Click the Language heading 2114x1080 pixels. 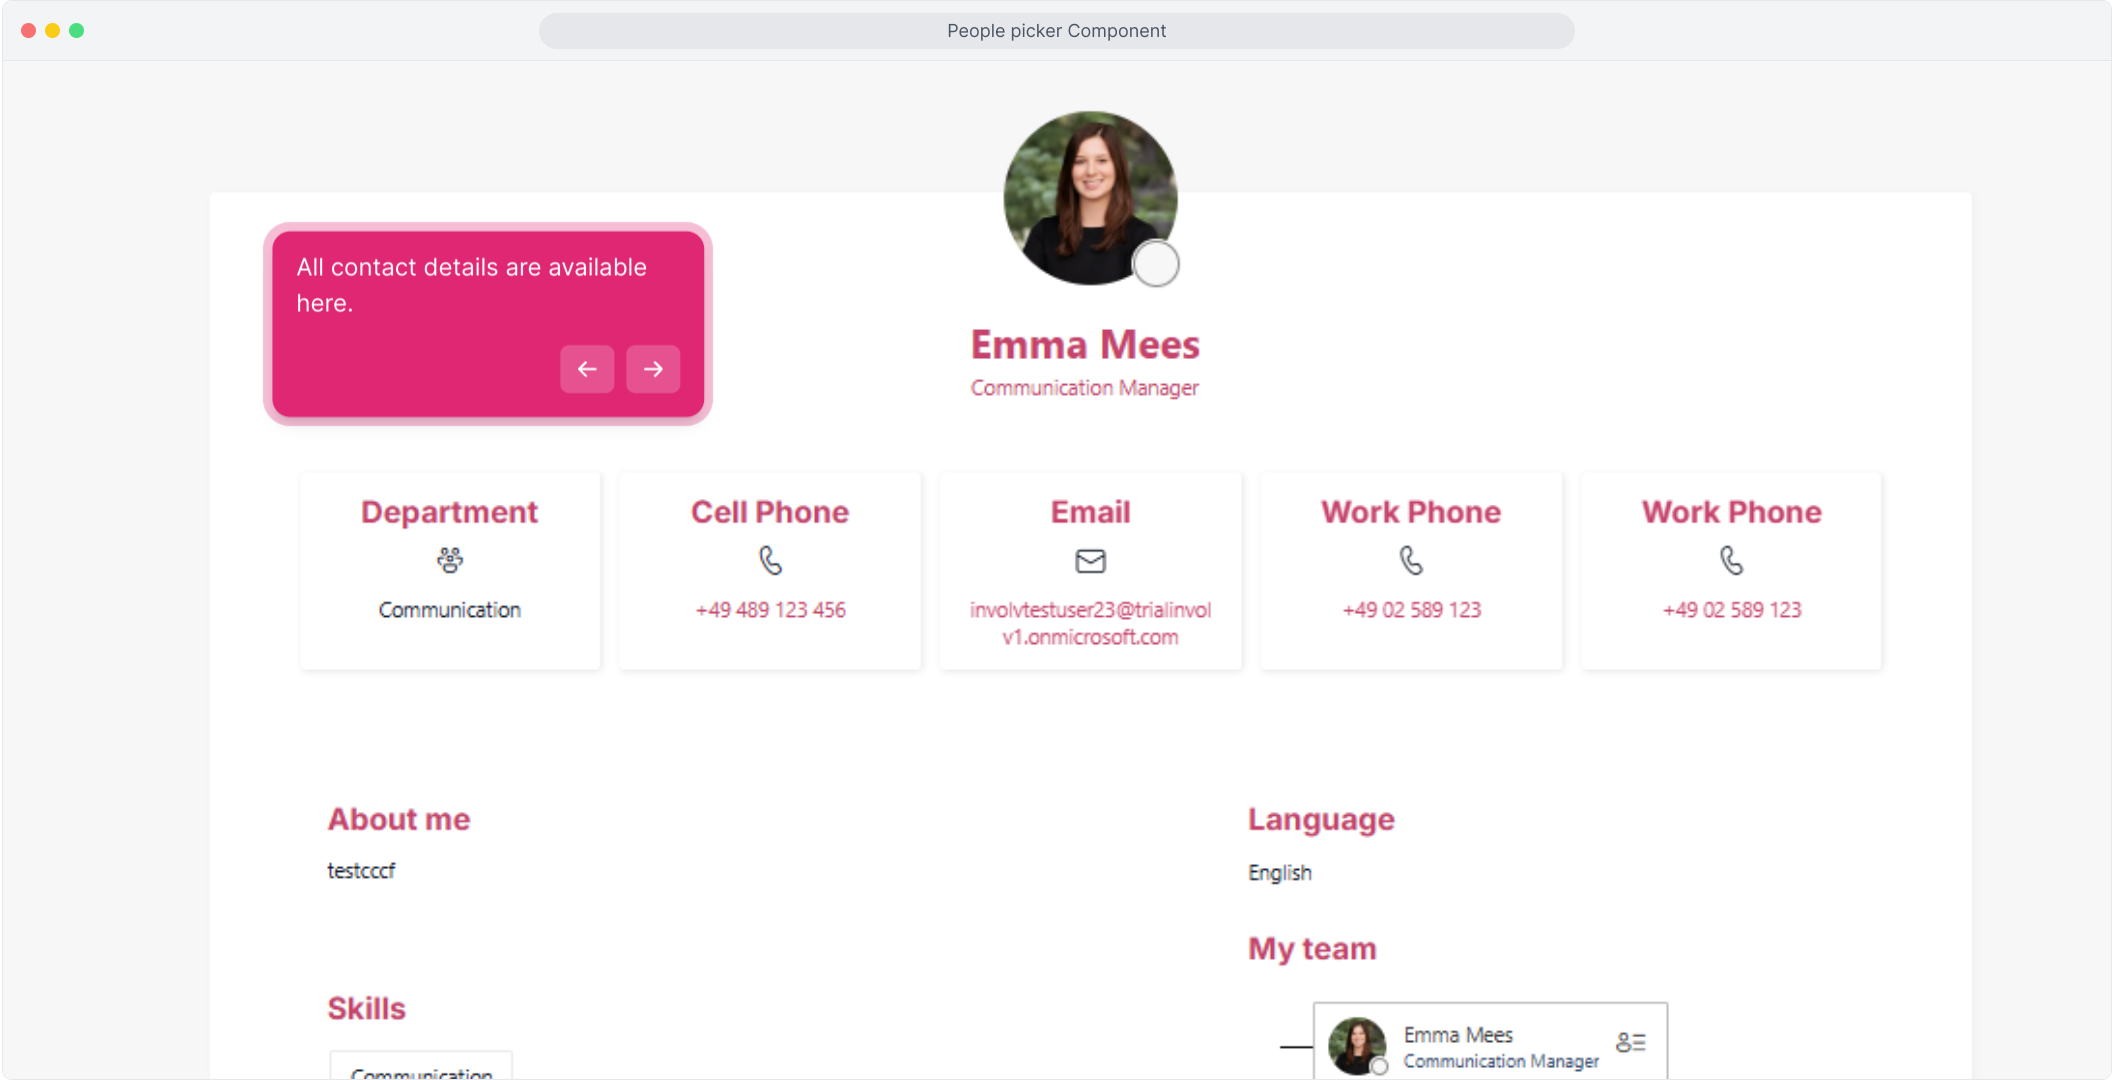(x=1321, y=819)
